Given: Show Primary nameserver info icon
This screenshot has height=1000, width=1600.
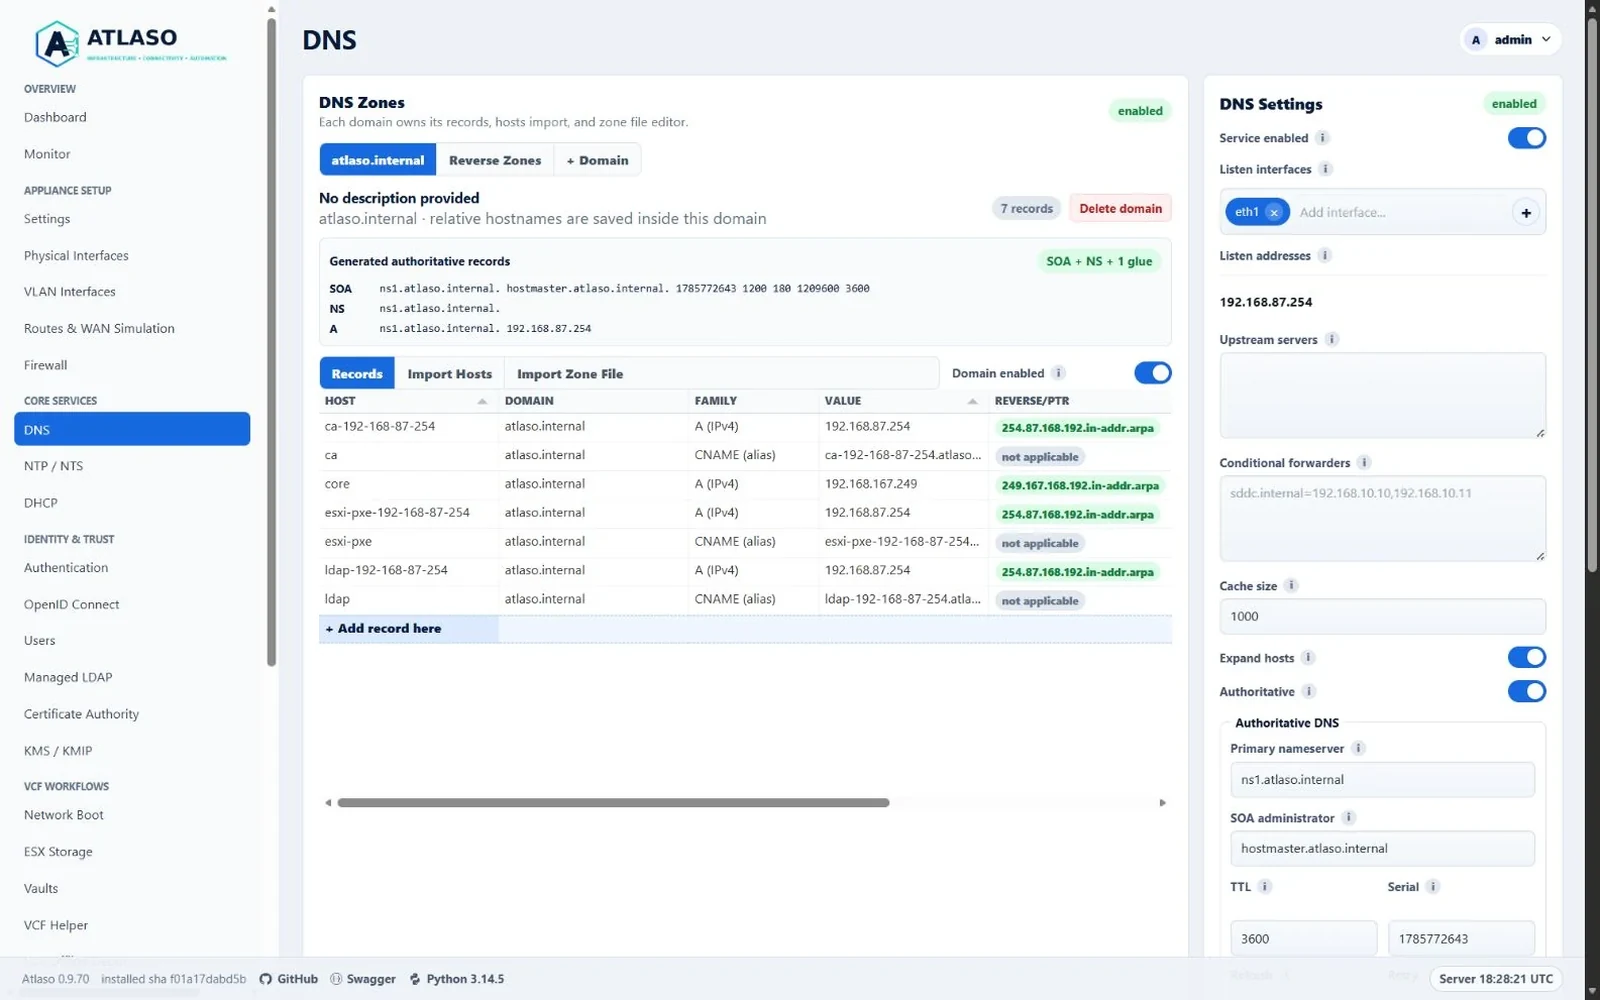Looking at the screenshot, I should click(x=1358, y=748).
